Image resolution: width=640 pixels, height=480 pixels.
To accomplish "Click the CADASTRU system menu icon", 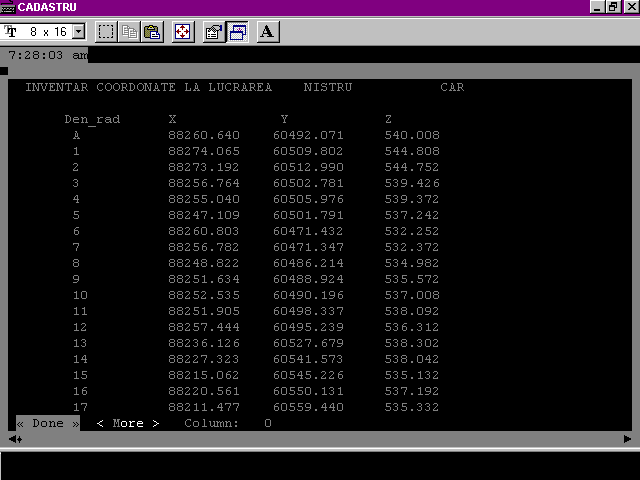I will point(8,7).
